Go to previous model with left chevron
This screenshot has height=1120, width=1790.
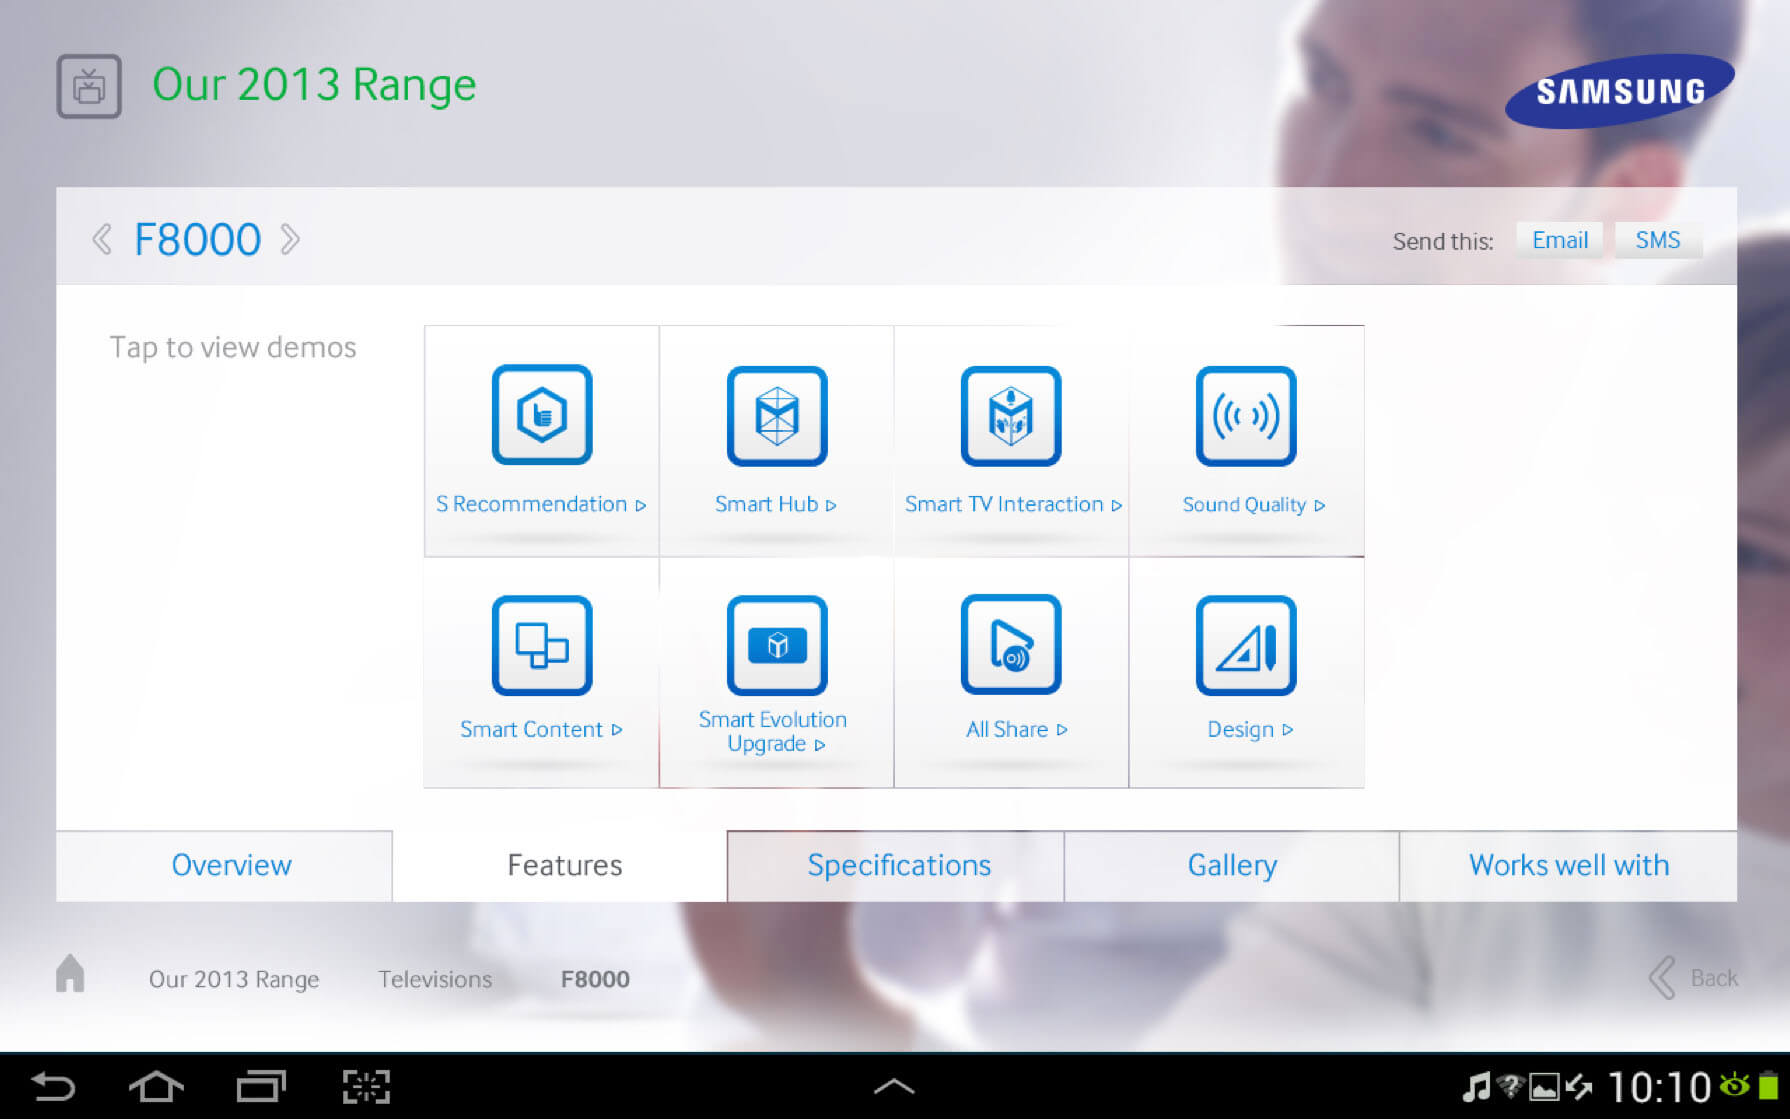click(x=102, y=240)
